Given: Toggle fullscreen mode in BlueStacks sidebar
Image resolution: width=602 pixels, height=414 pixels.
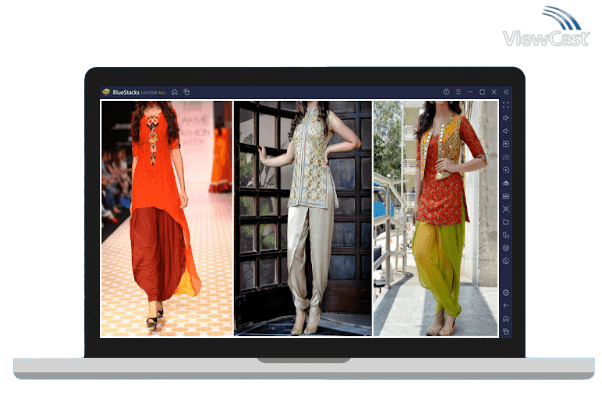Looking at the screenshot, I should pos(506,105).
